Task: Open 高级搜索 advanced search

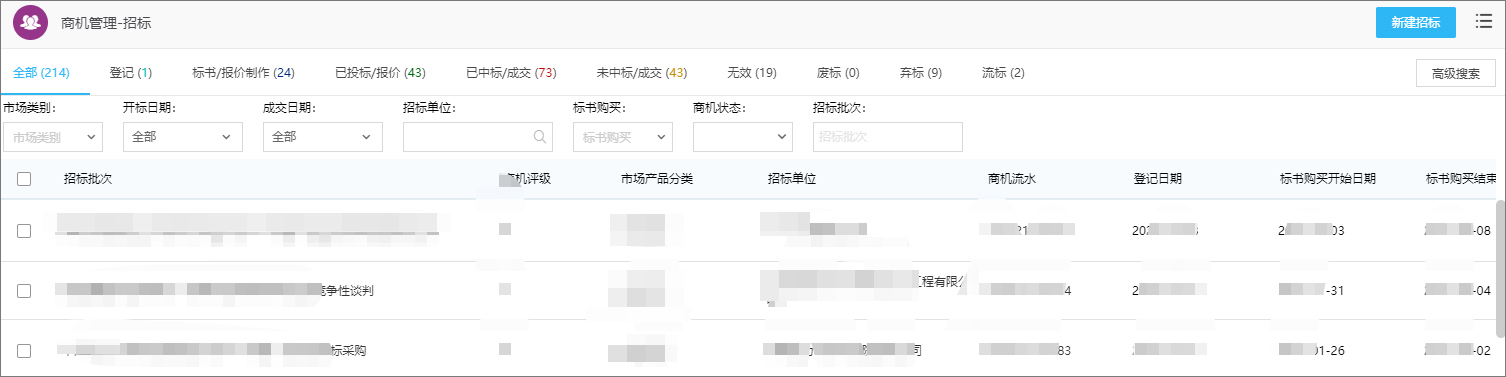Action: 1455,73
